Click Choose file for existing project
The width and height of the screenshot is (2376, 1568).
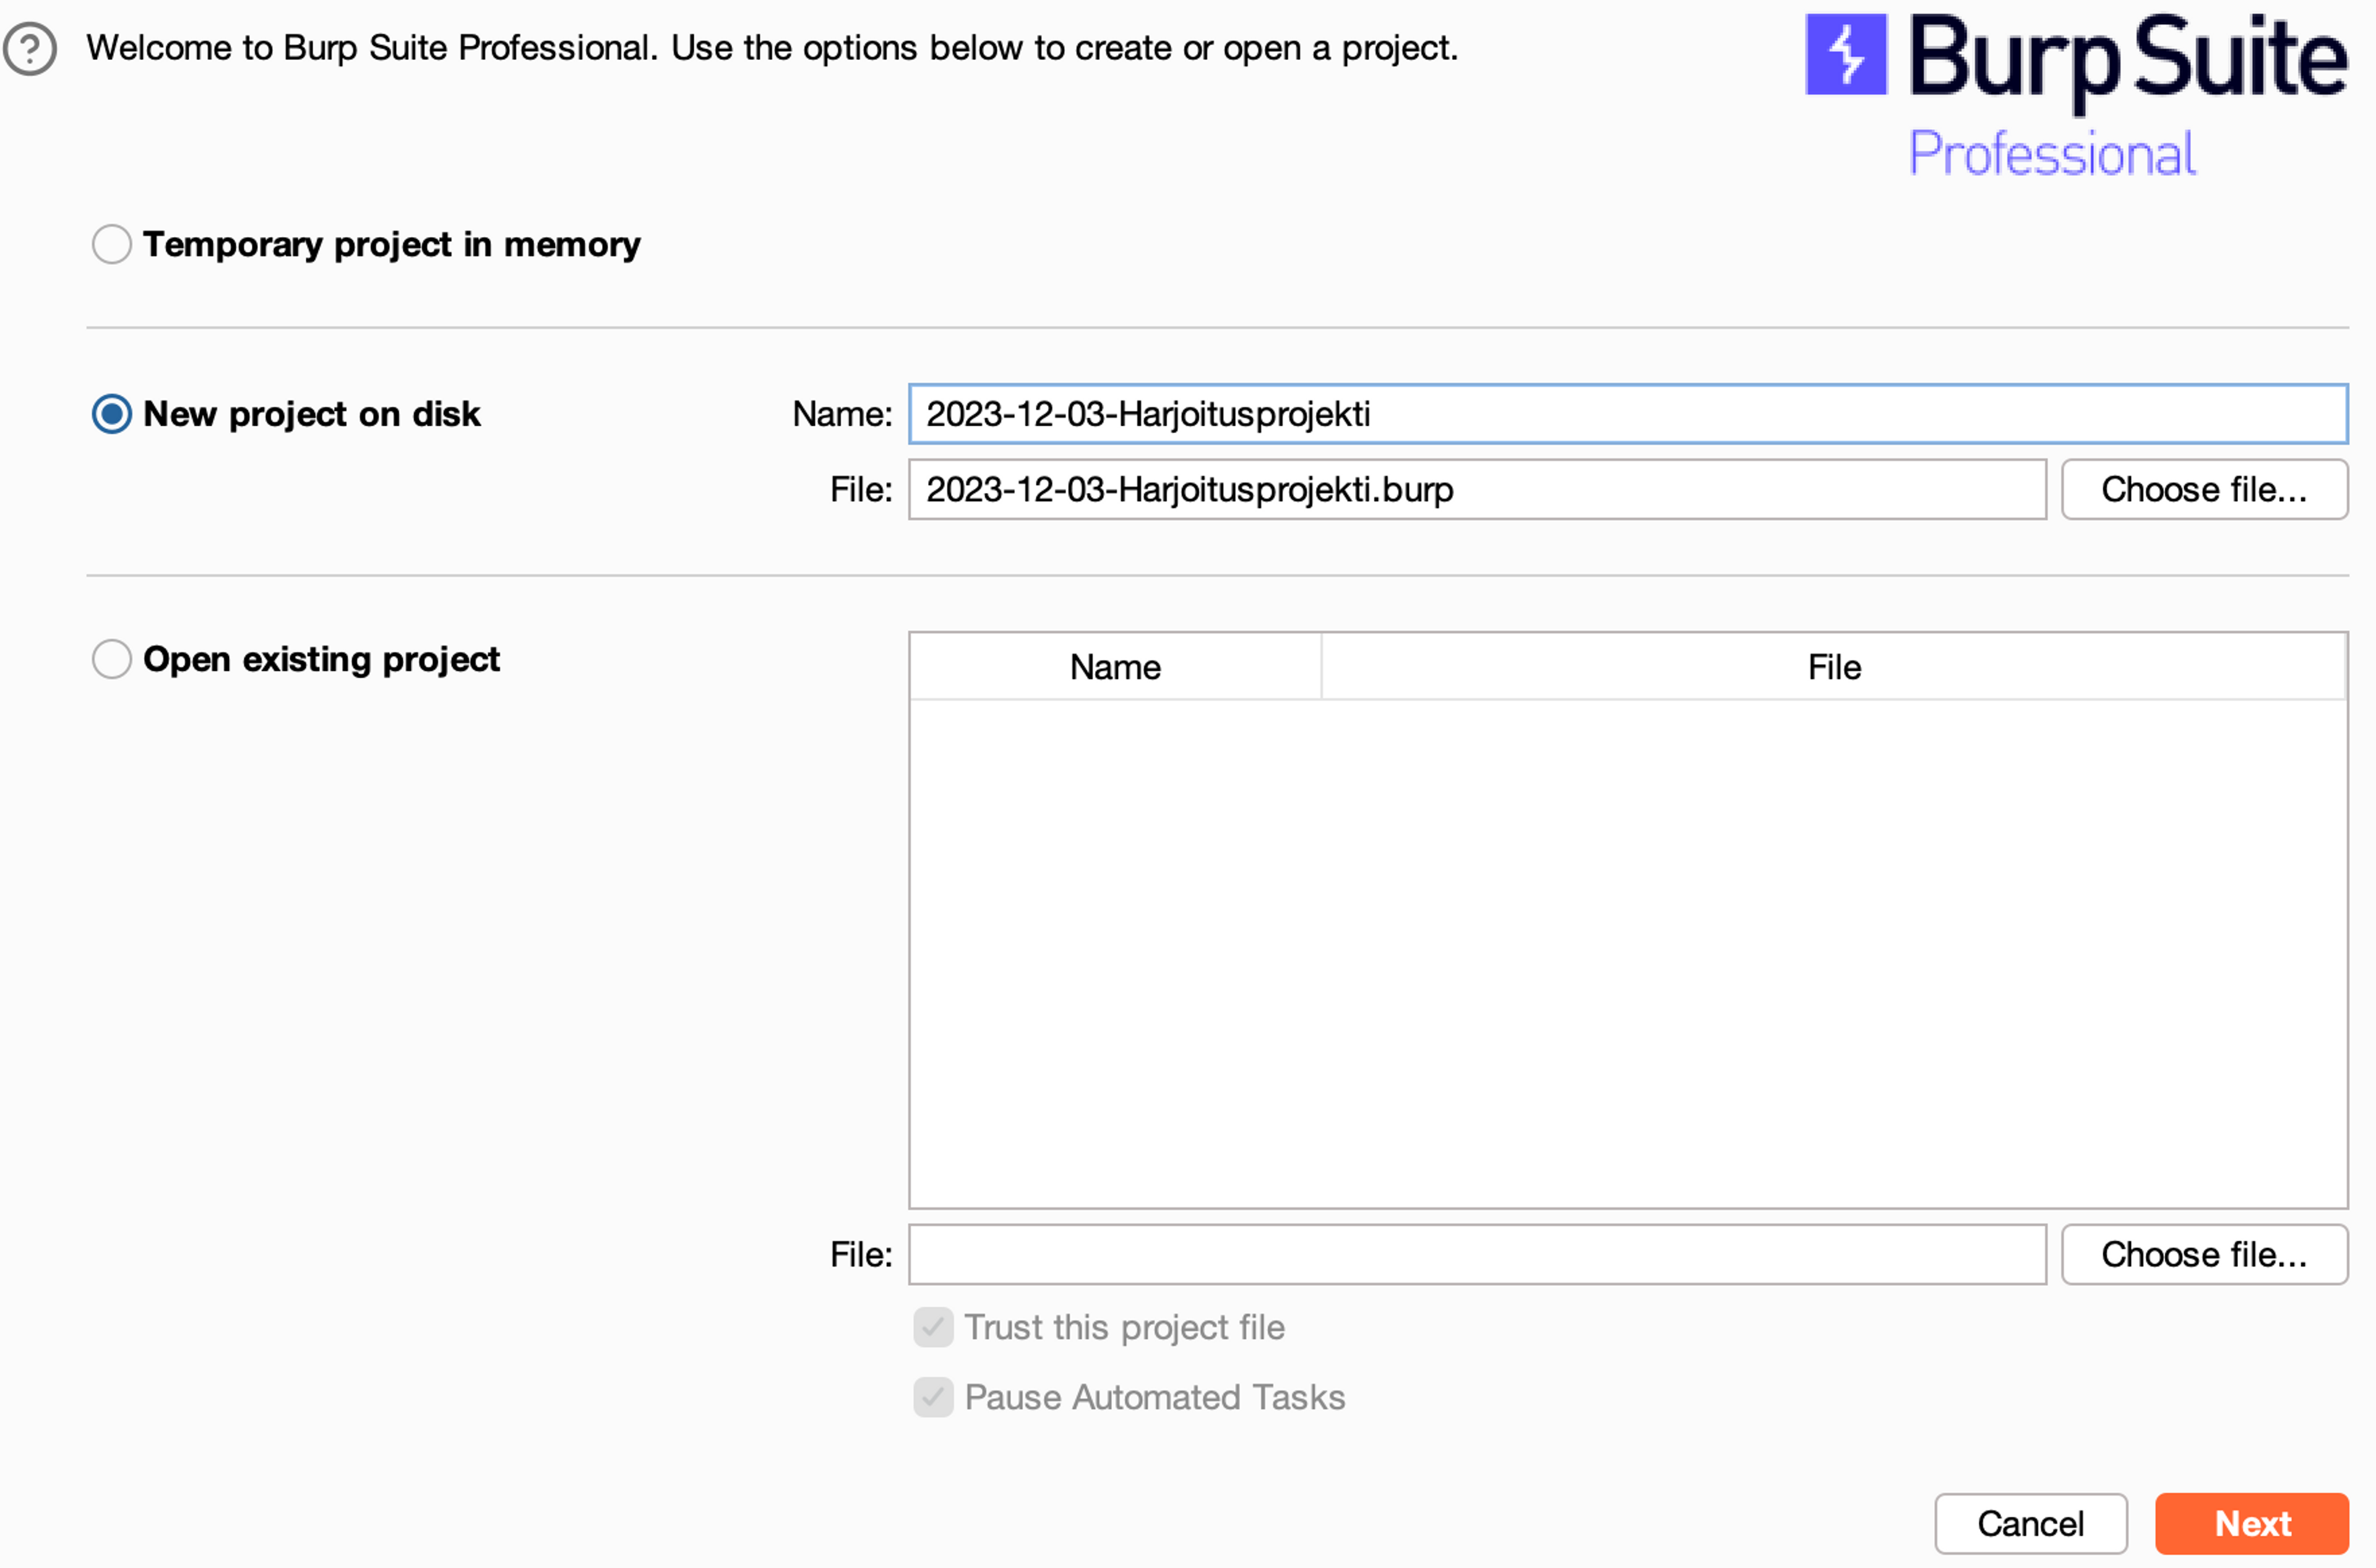(x=2203, y=1254)
